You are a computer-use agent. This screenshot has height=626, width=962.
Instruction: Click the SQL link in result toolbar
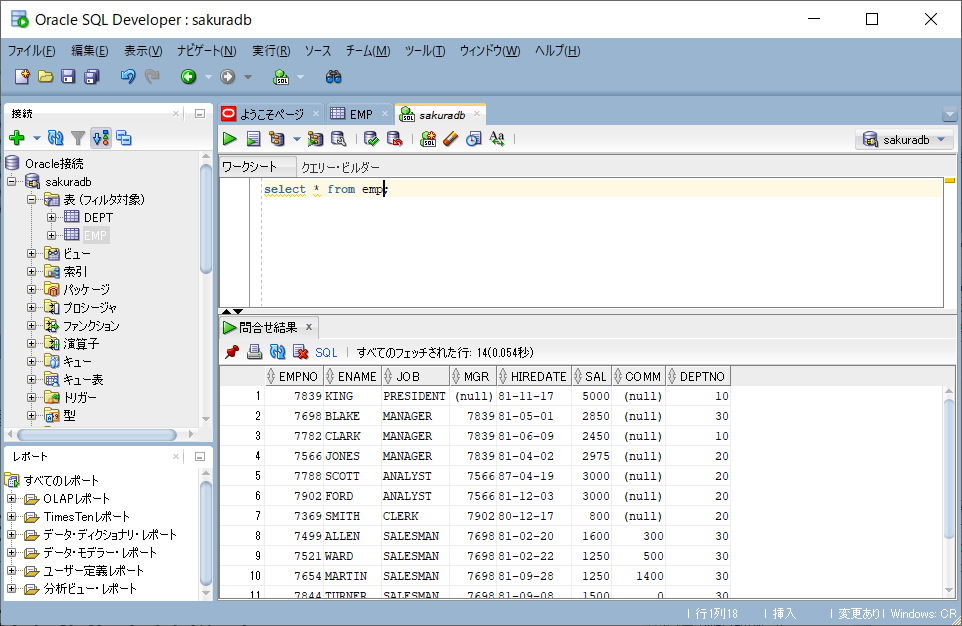pyautogui.click(x=326, y=352)
